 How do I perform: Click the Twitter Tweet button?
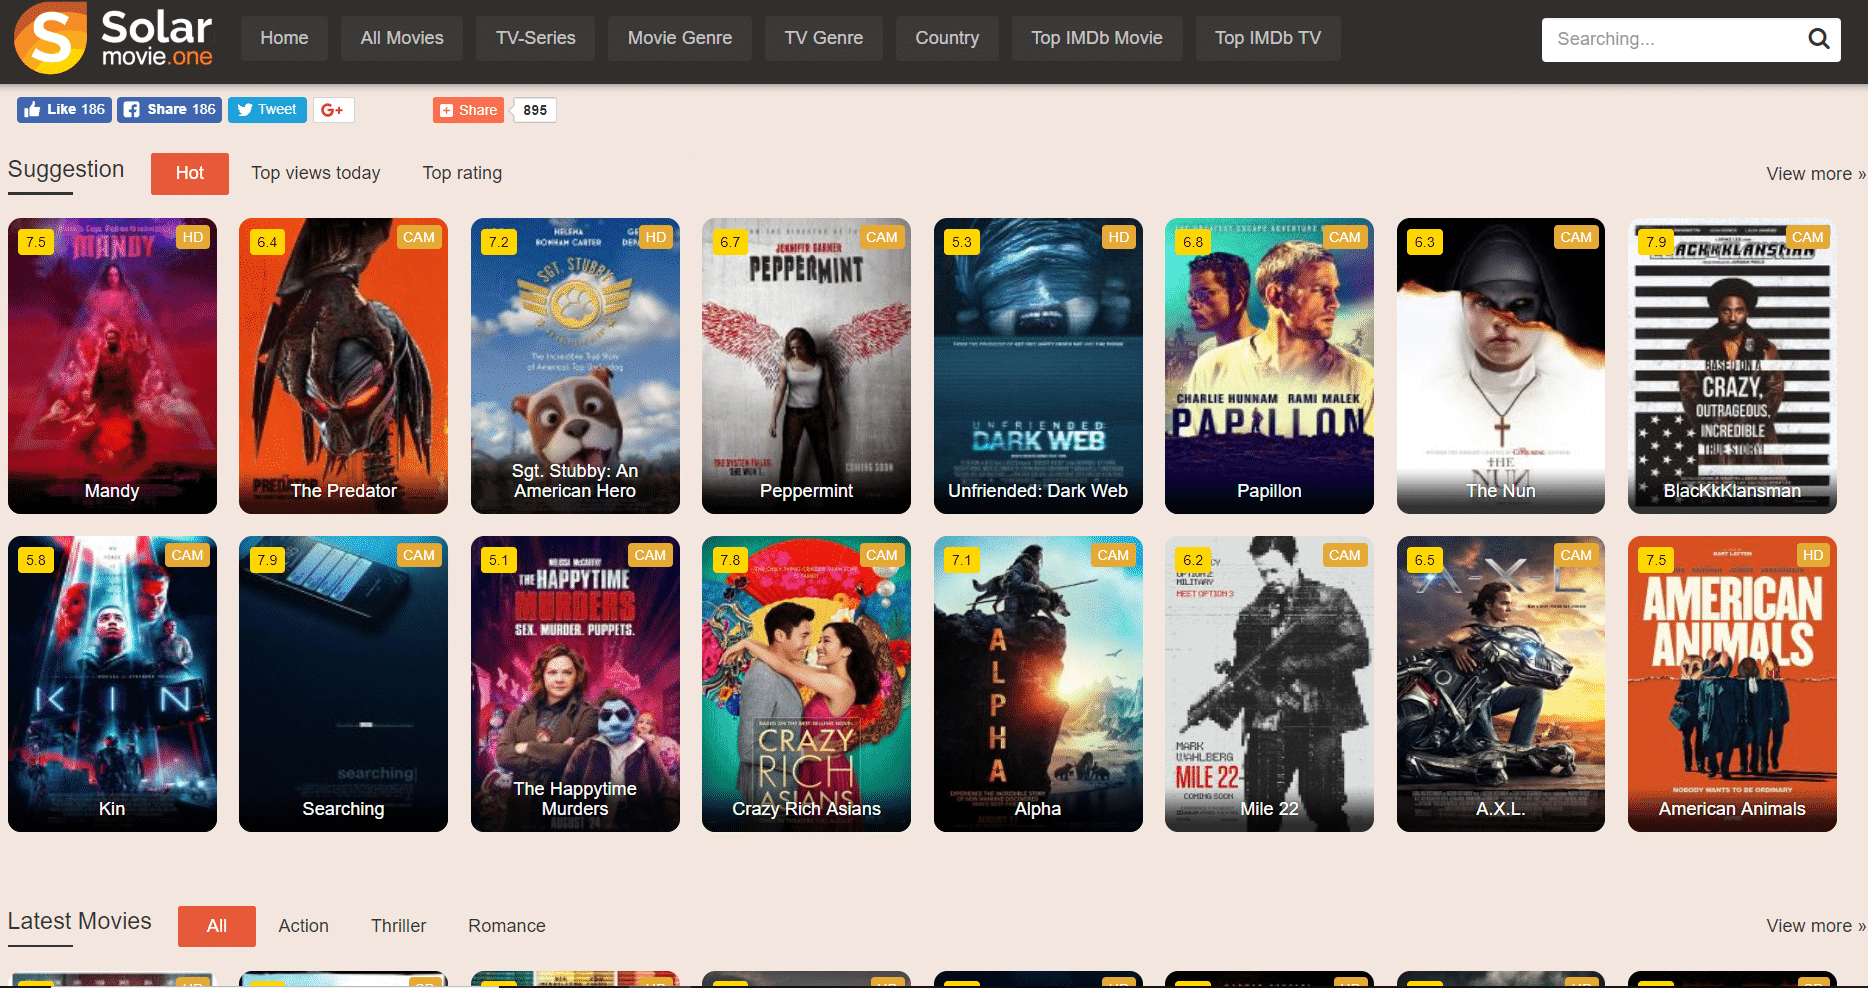(267, 110)
